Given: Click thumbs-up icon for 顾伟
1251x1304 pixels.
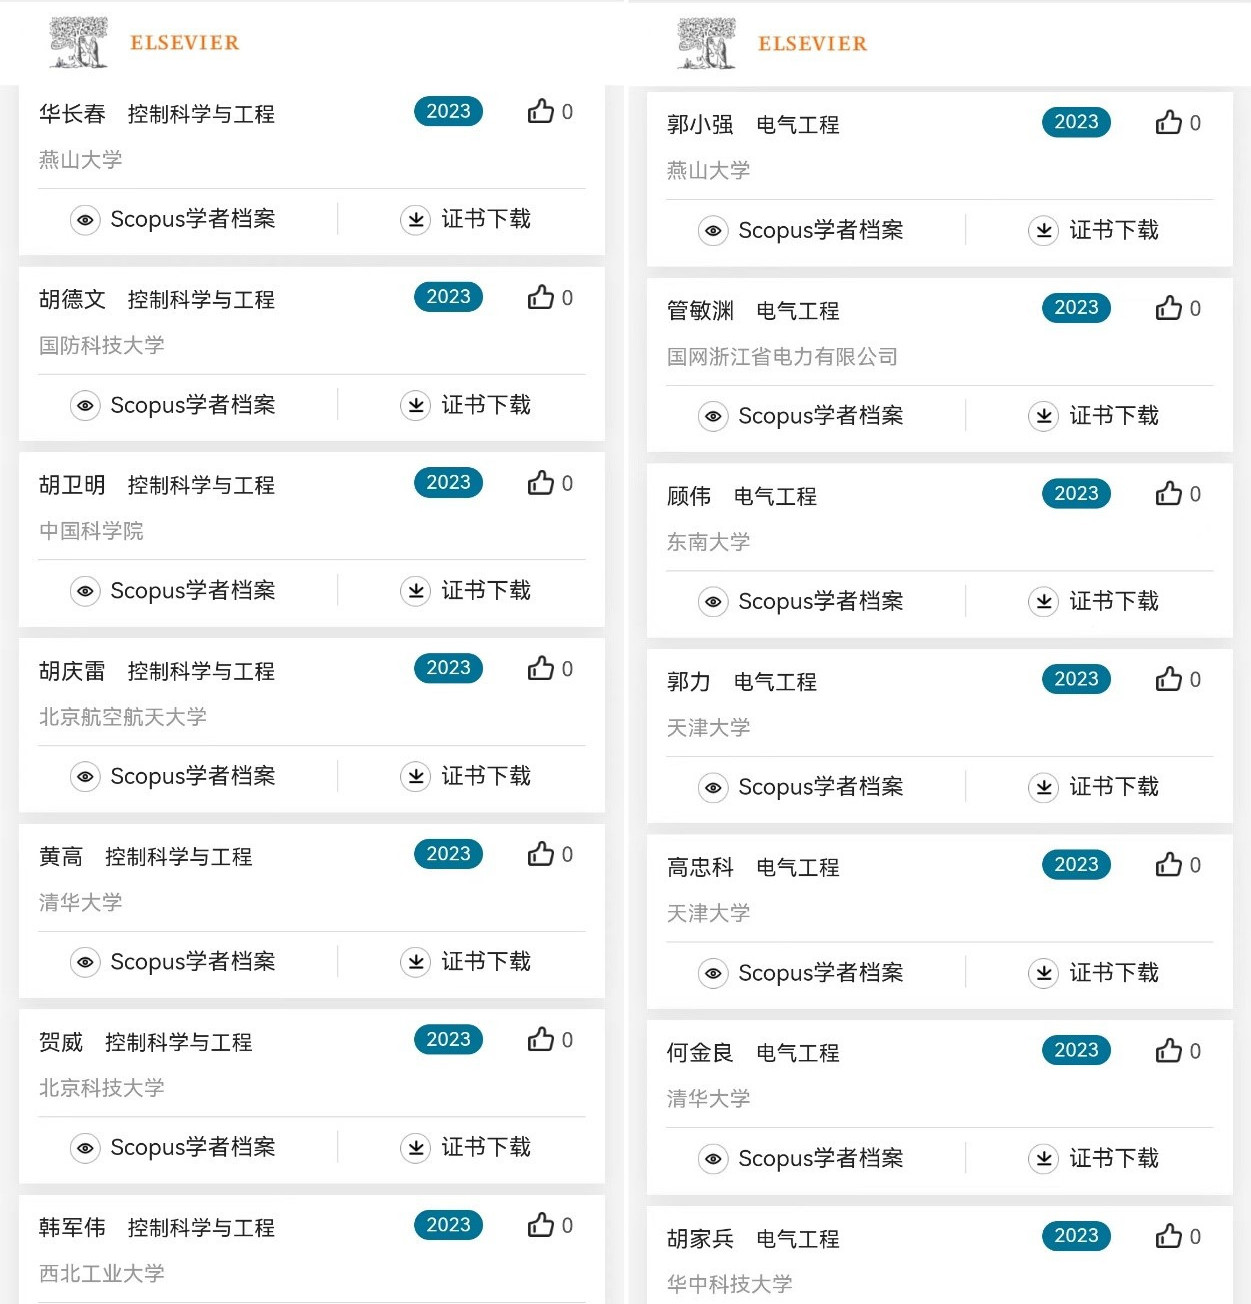Looking at the screenshot, I should coord(1169,494).
